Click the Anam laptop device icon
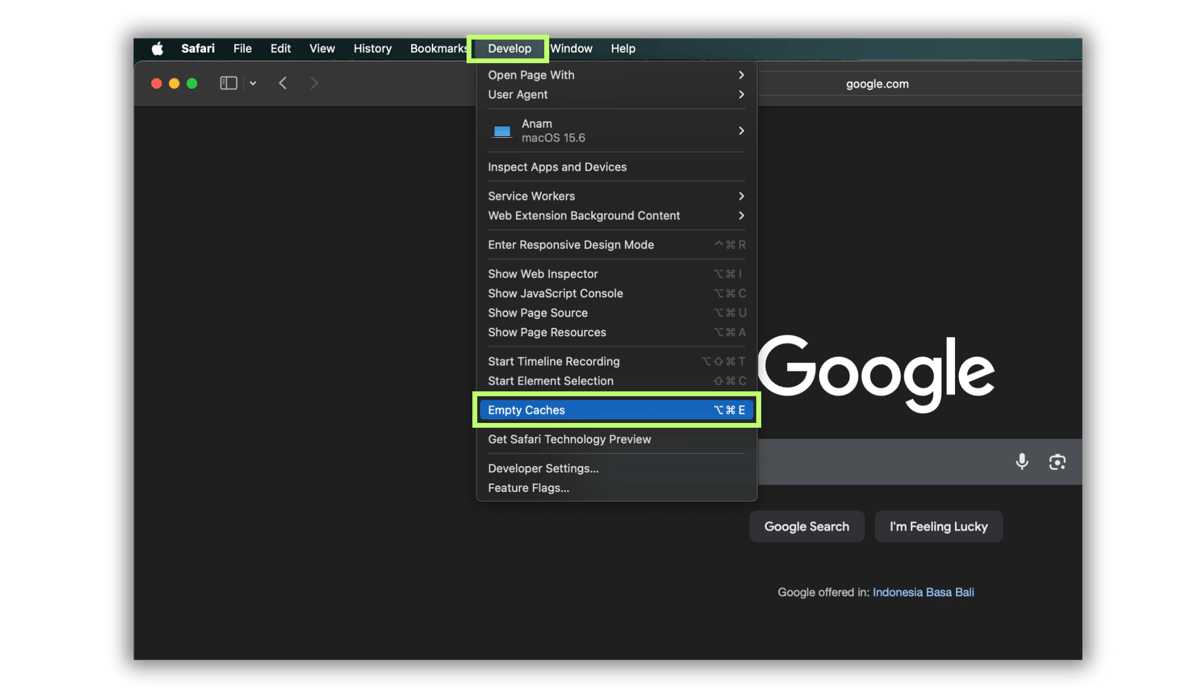 click(502, 131)
